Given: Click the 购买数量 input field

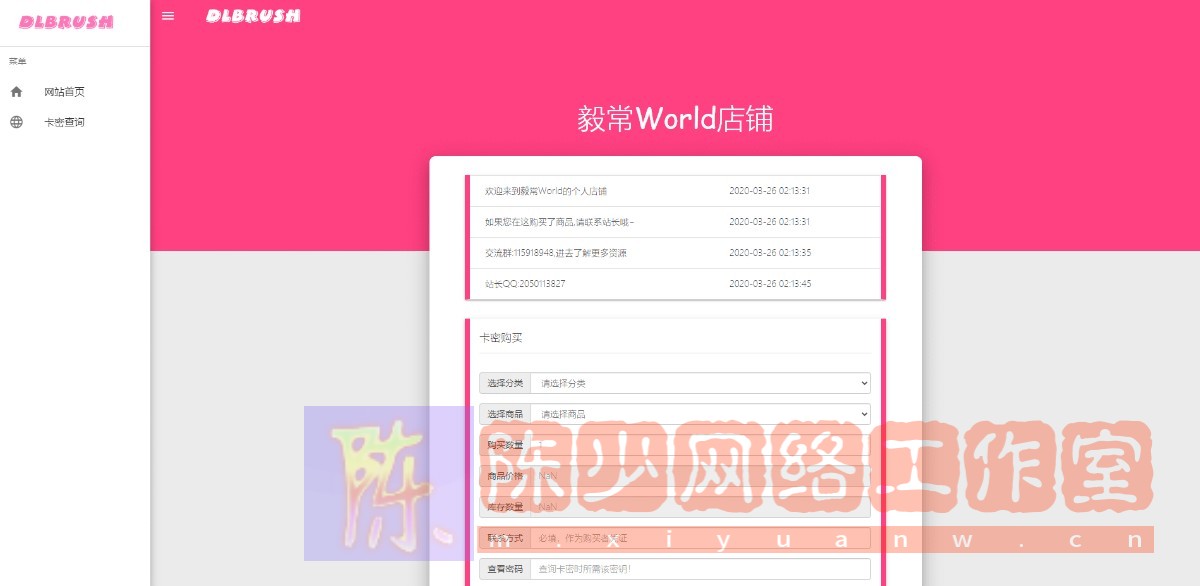Looking at the screenshot, I should click(x=700, y=445).
